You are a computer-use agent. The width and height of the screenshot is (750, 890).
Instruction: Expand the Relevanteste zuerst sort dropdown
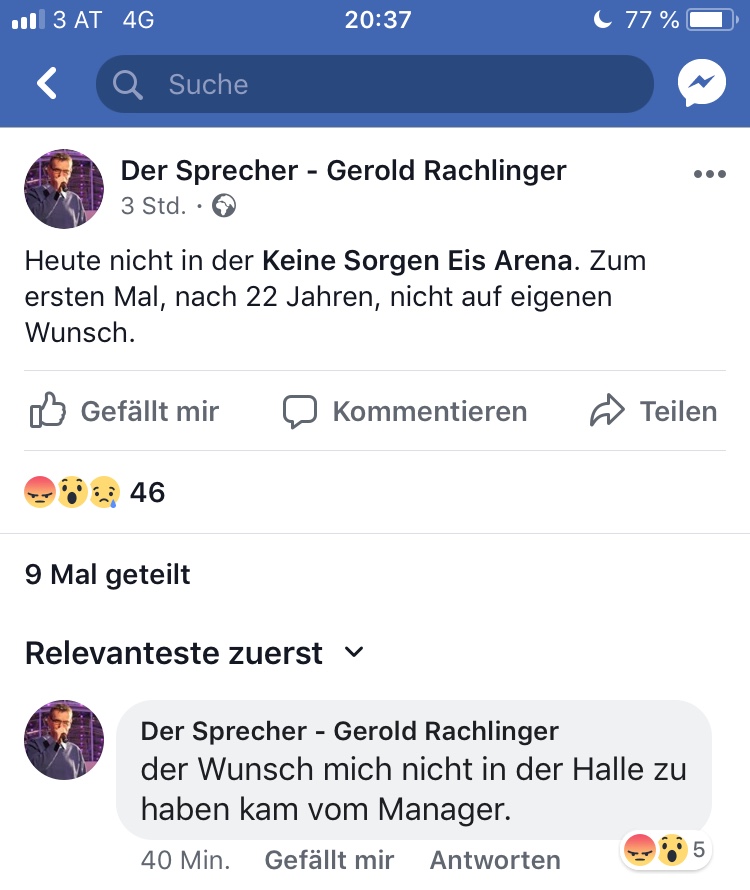(354, 653)
